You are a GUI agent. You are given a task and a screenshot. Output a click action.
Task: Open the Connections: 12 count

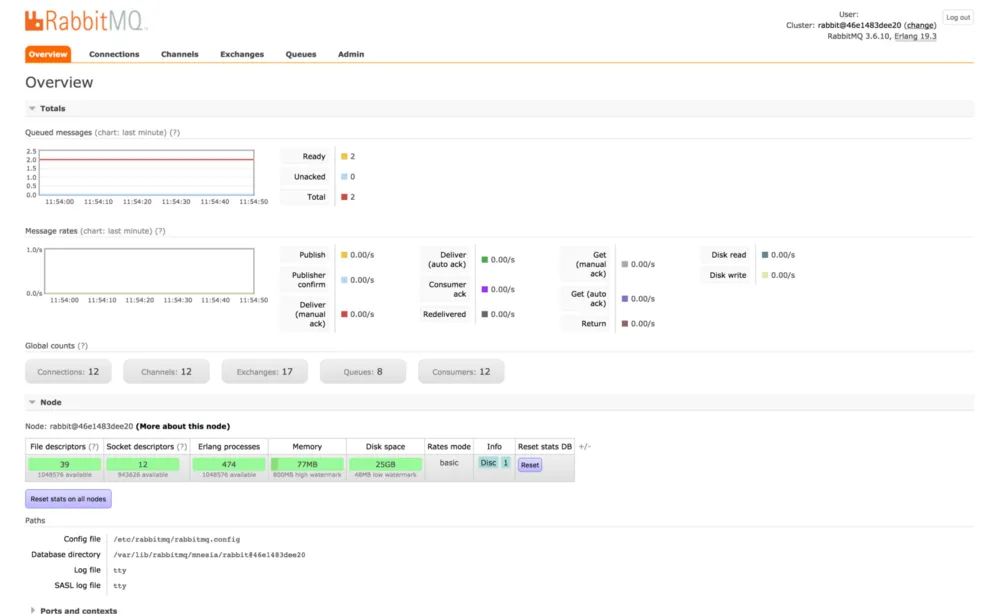pos(68,372)
